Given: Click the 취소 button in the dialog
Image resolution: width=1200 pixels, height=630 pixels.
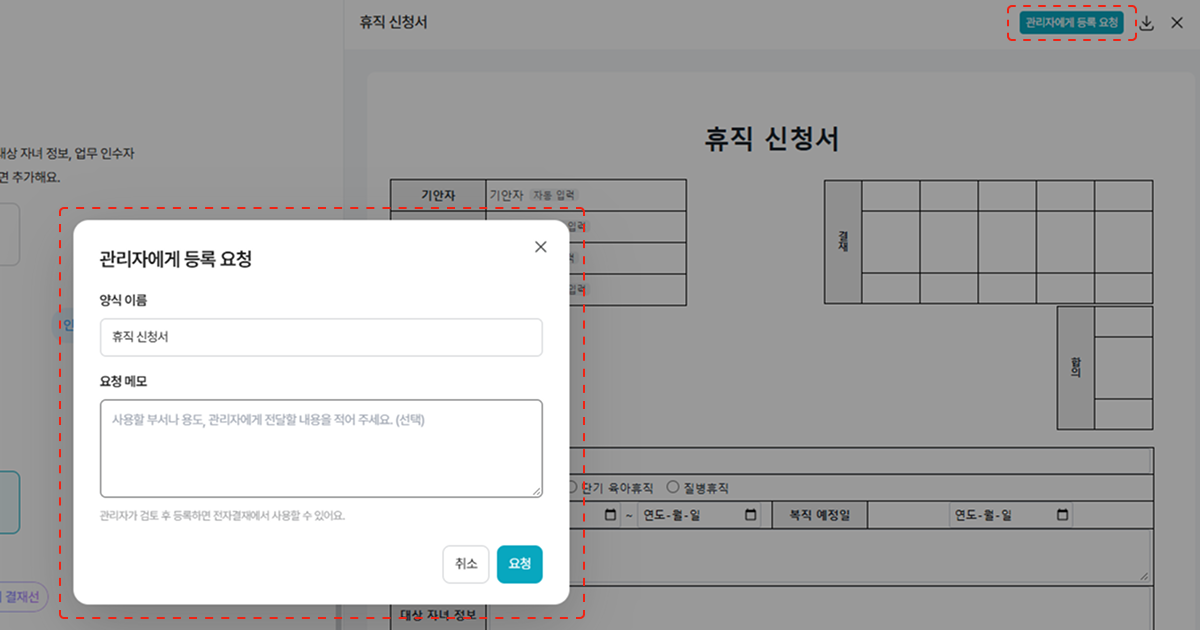Looking at the screenshot, I should [466, 564].
